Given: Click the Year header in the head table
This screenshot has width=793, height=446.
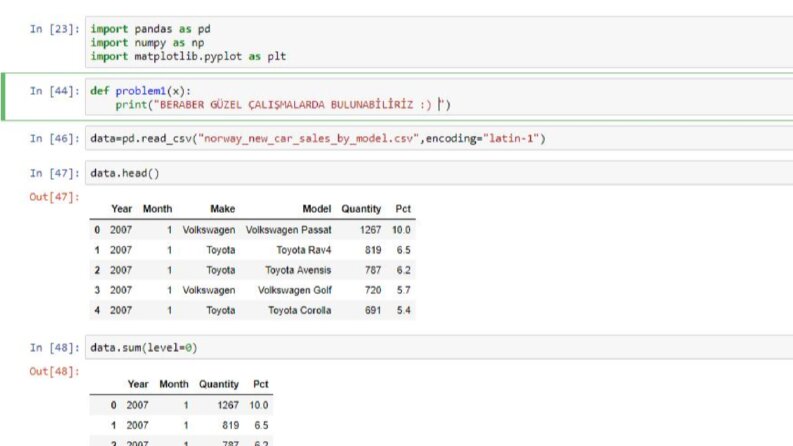Looking at the screenshot, I should [121, 209].
